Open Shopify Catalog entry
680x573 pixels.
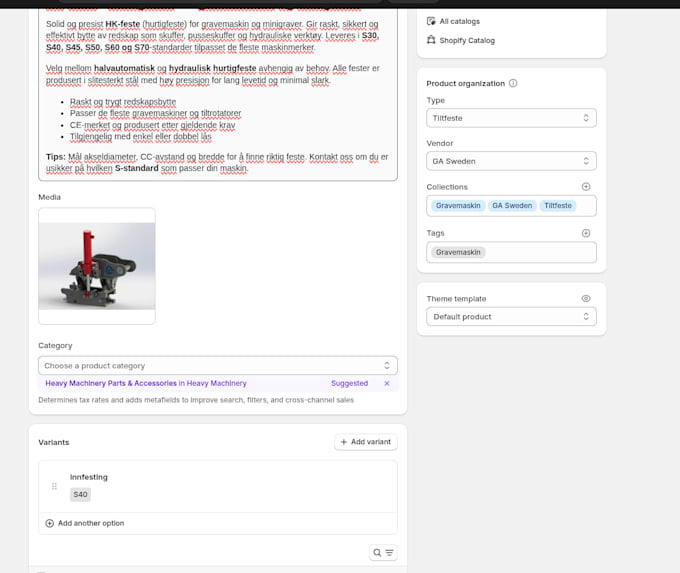(x=467, y=40)
